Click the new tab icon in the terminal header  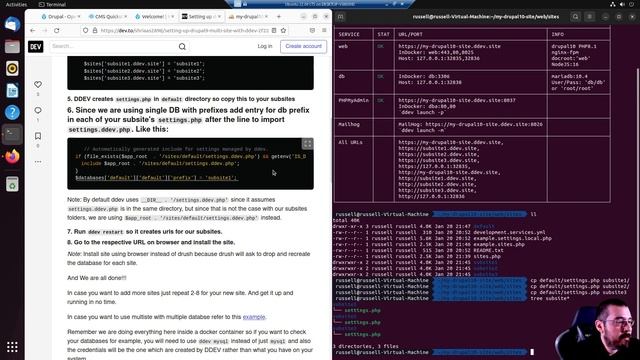(x=340, y=17)
